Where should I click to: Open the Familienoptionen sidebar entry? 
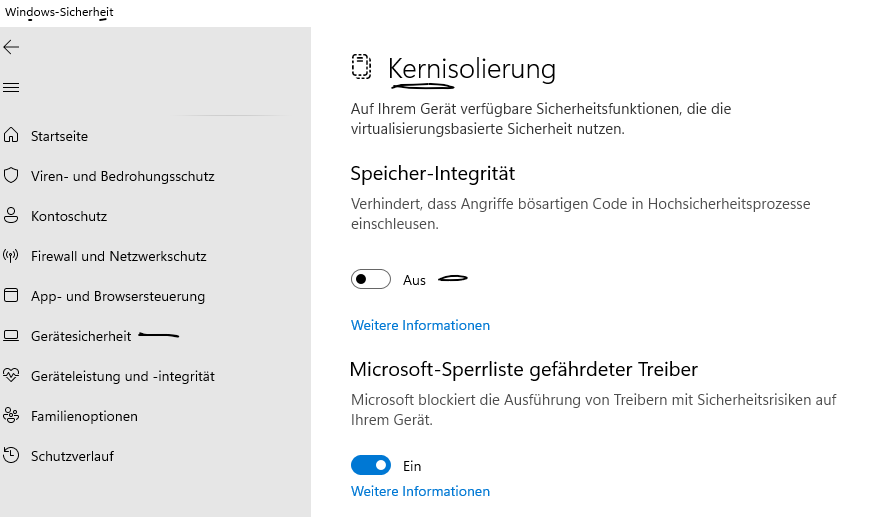tap(84, 416)
